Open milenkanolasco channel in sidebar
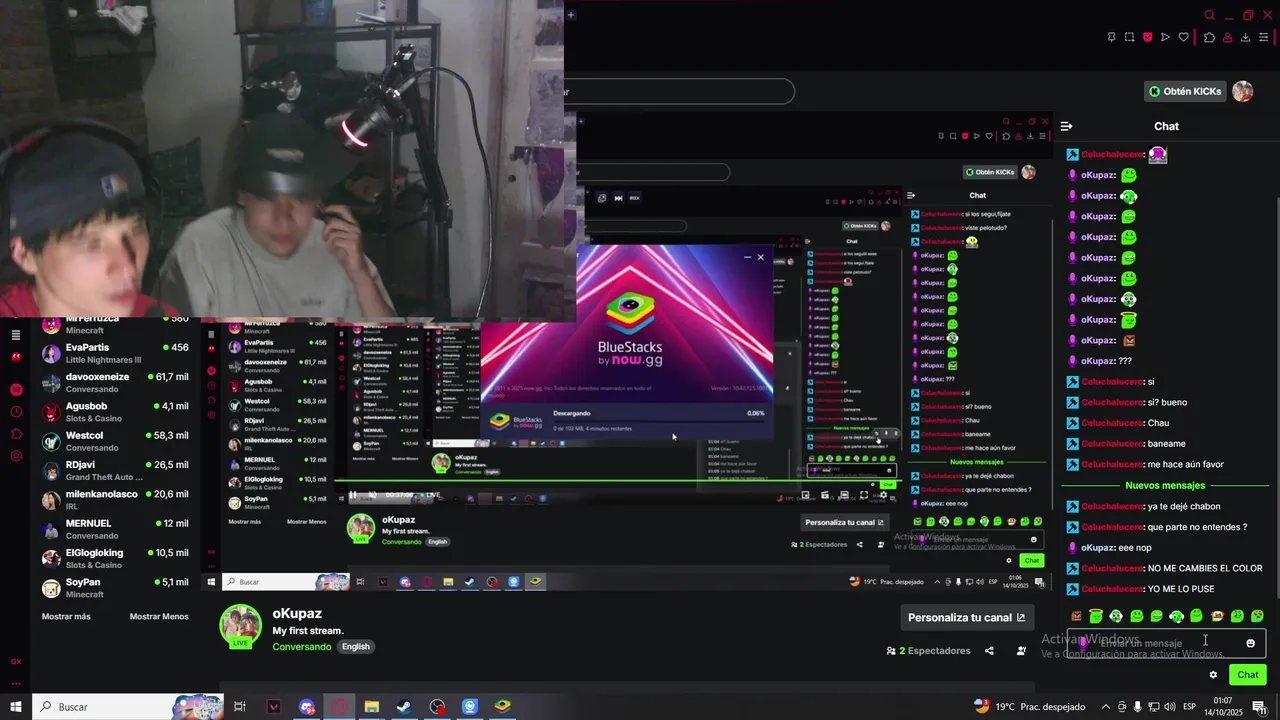This screenshot has height=720, width=1280. click(115, 499)
